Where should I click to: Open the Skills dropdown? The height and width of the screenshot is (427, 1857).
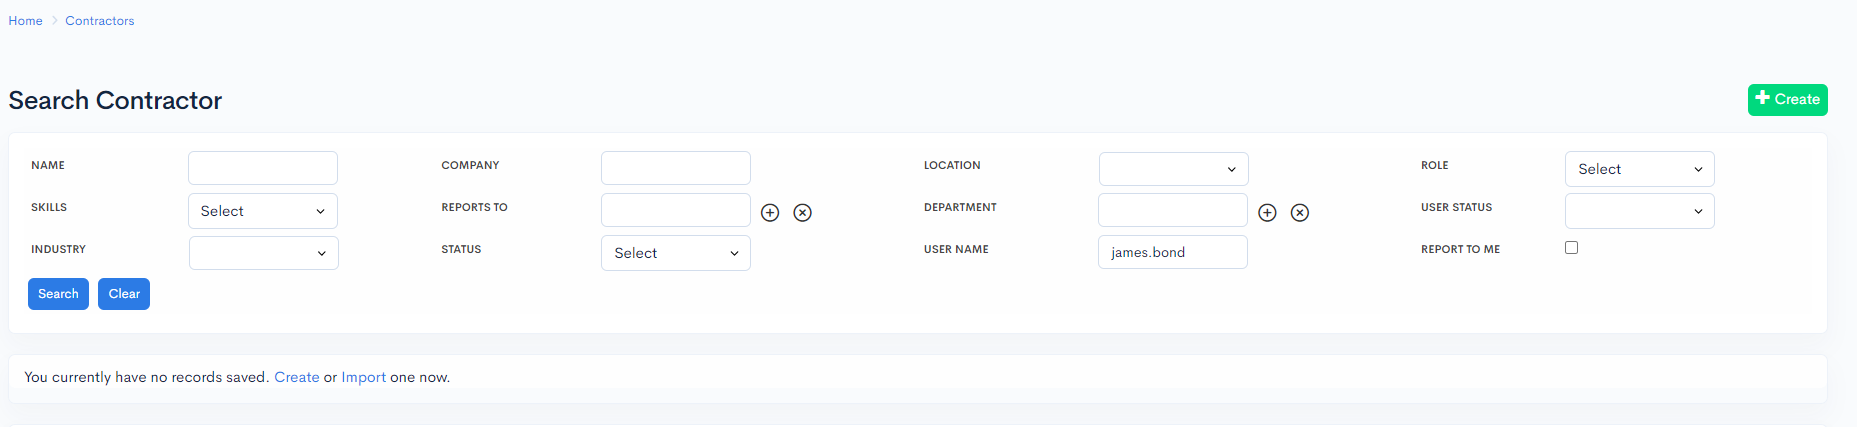(x=263, y=211)
